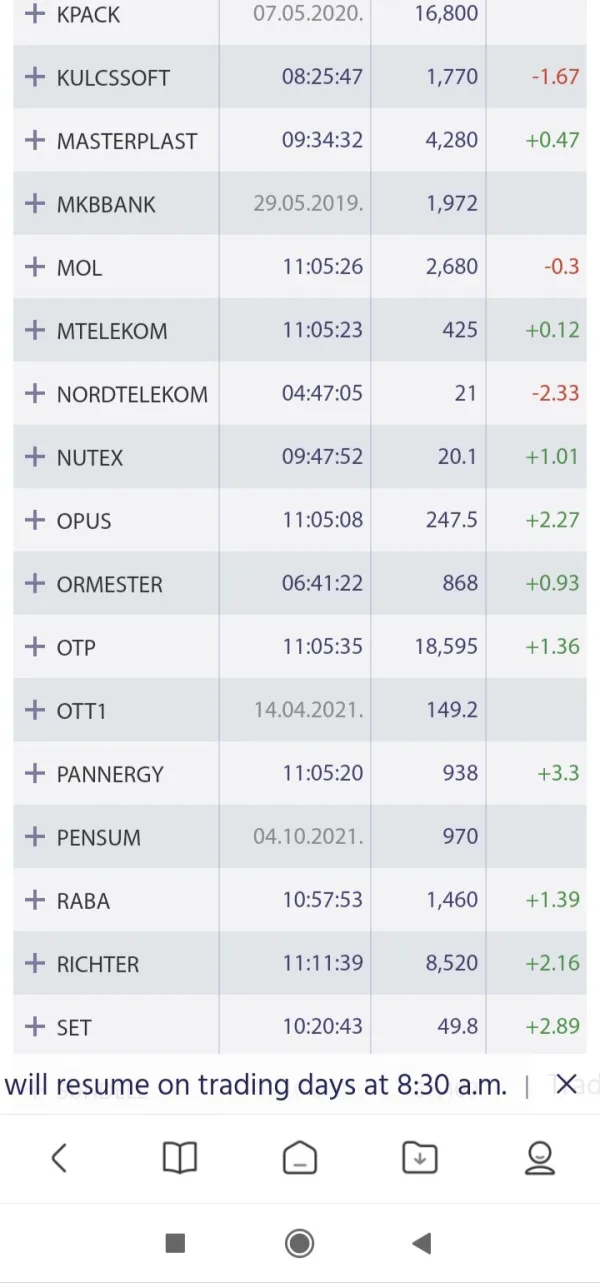
Task: Expand the MASTERPLAST row details
Action: pyautogui.click(x=35, y=140)
